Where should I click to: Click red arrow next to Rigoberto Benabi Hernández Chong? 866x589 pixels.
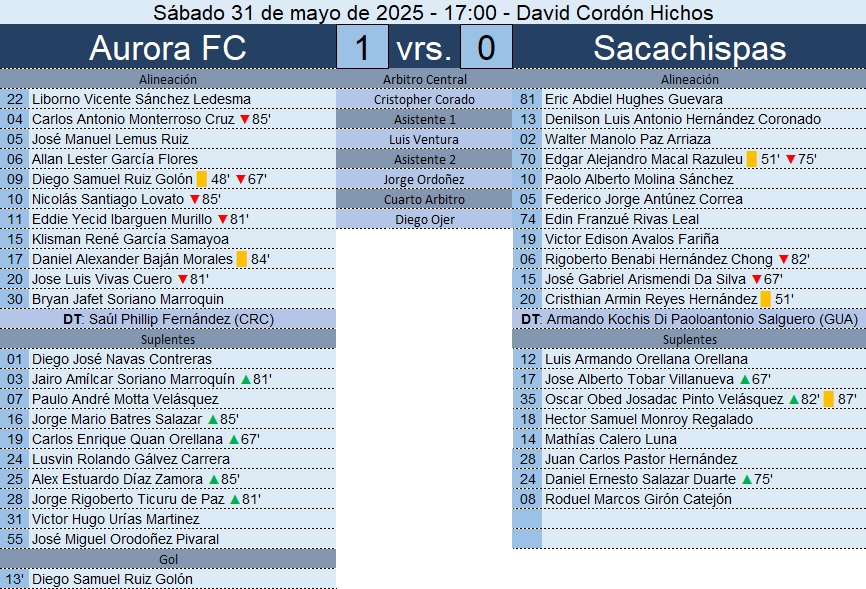(783, 259)
